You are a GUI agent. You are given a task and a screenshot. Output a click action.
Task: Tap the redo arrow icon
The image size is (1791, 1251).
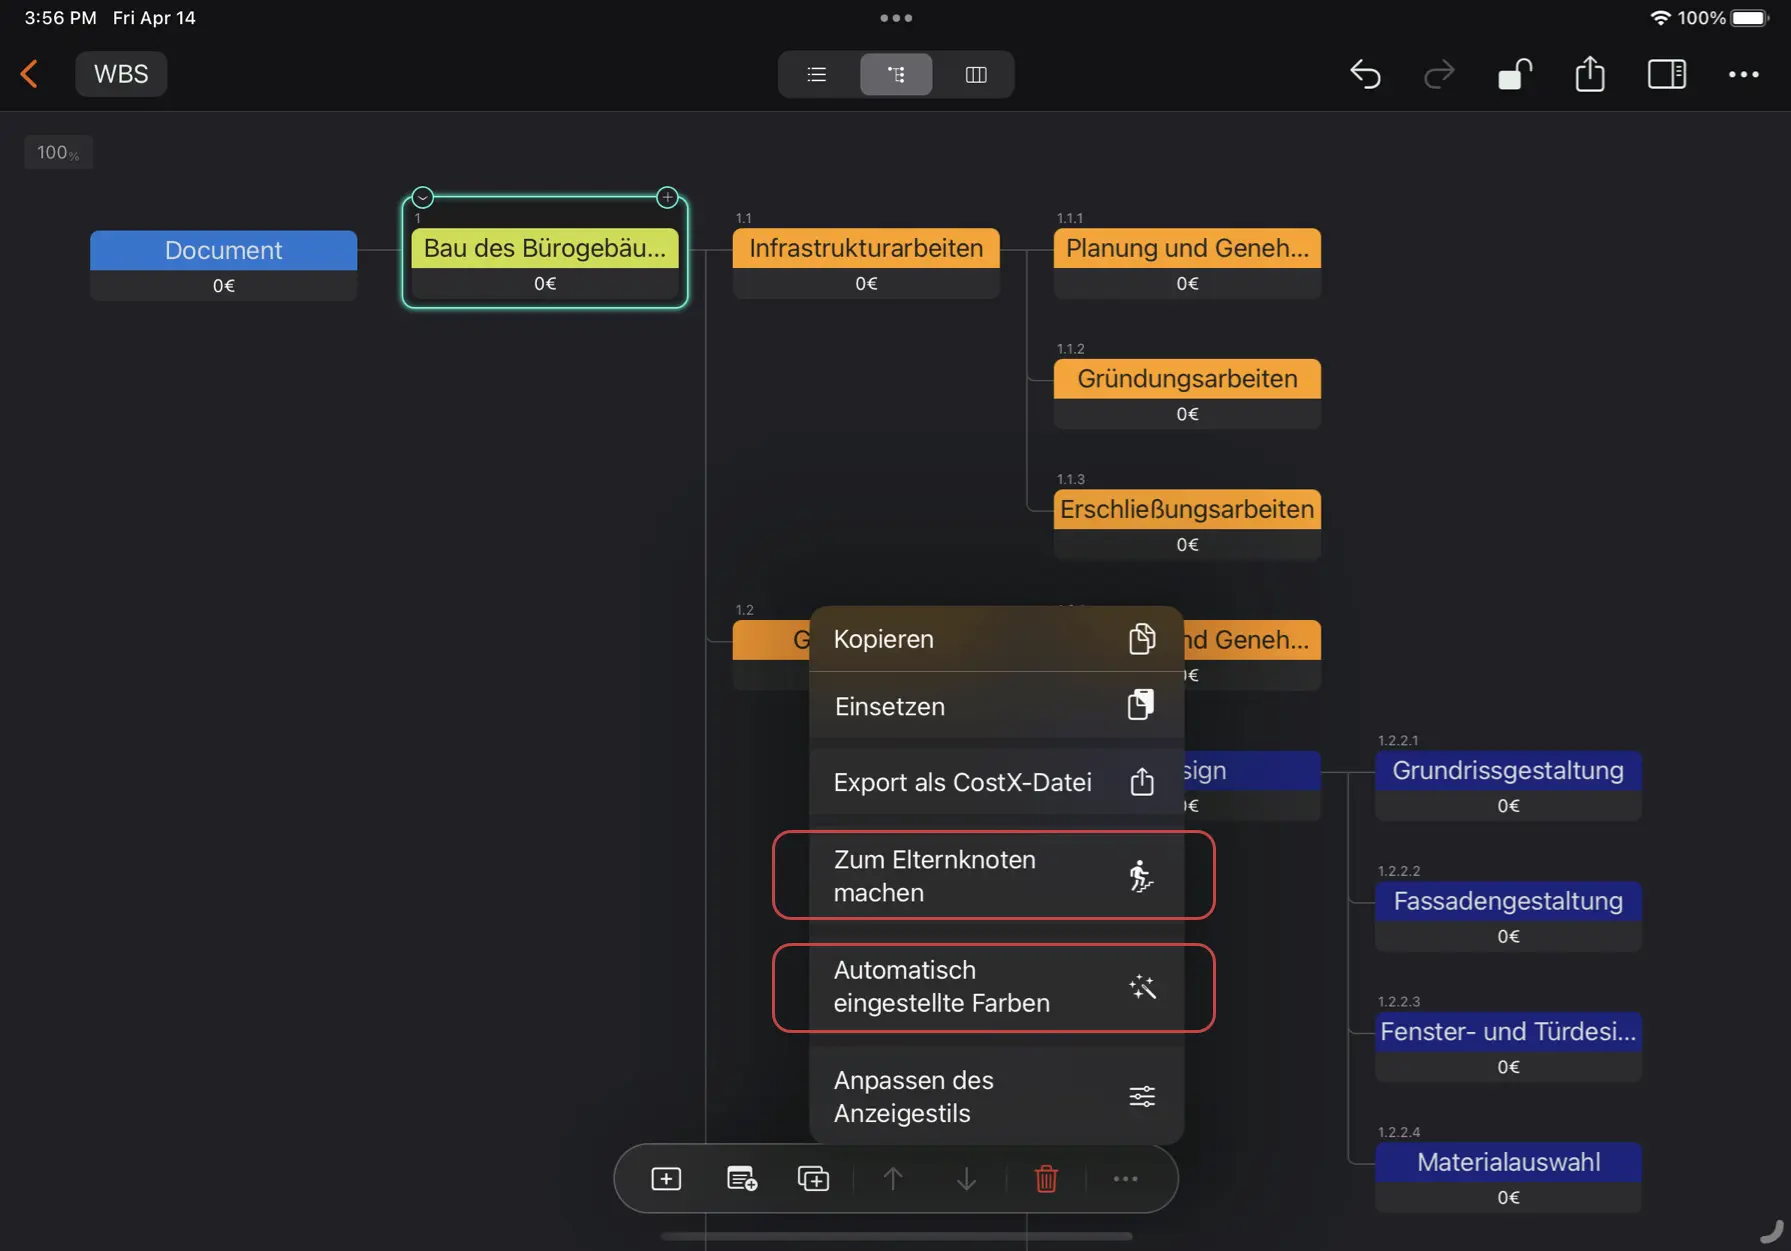1439,74
